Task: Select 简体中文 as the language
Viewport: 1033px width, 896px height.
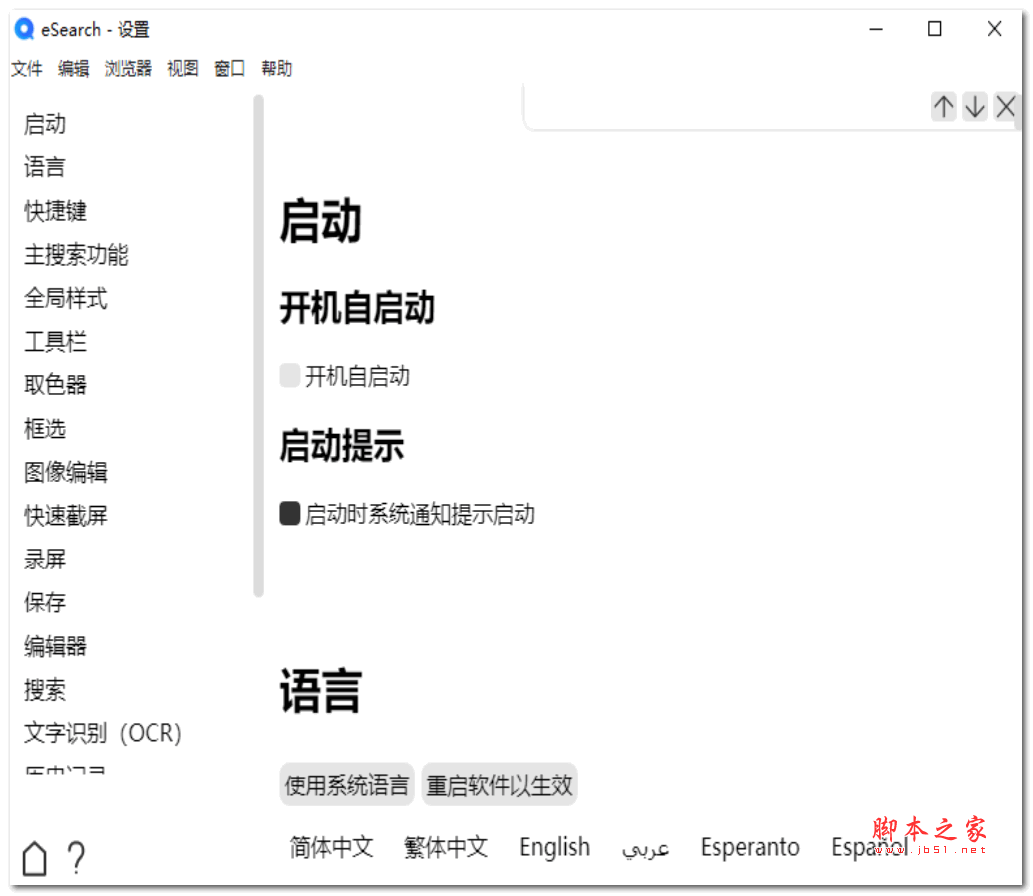Action: 331,847
